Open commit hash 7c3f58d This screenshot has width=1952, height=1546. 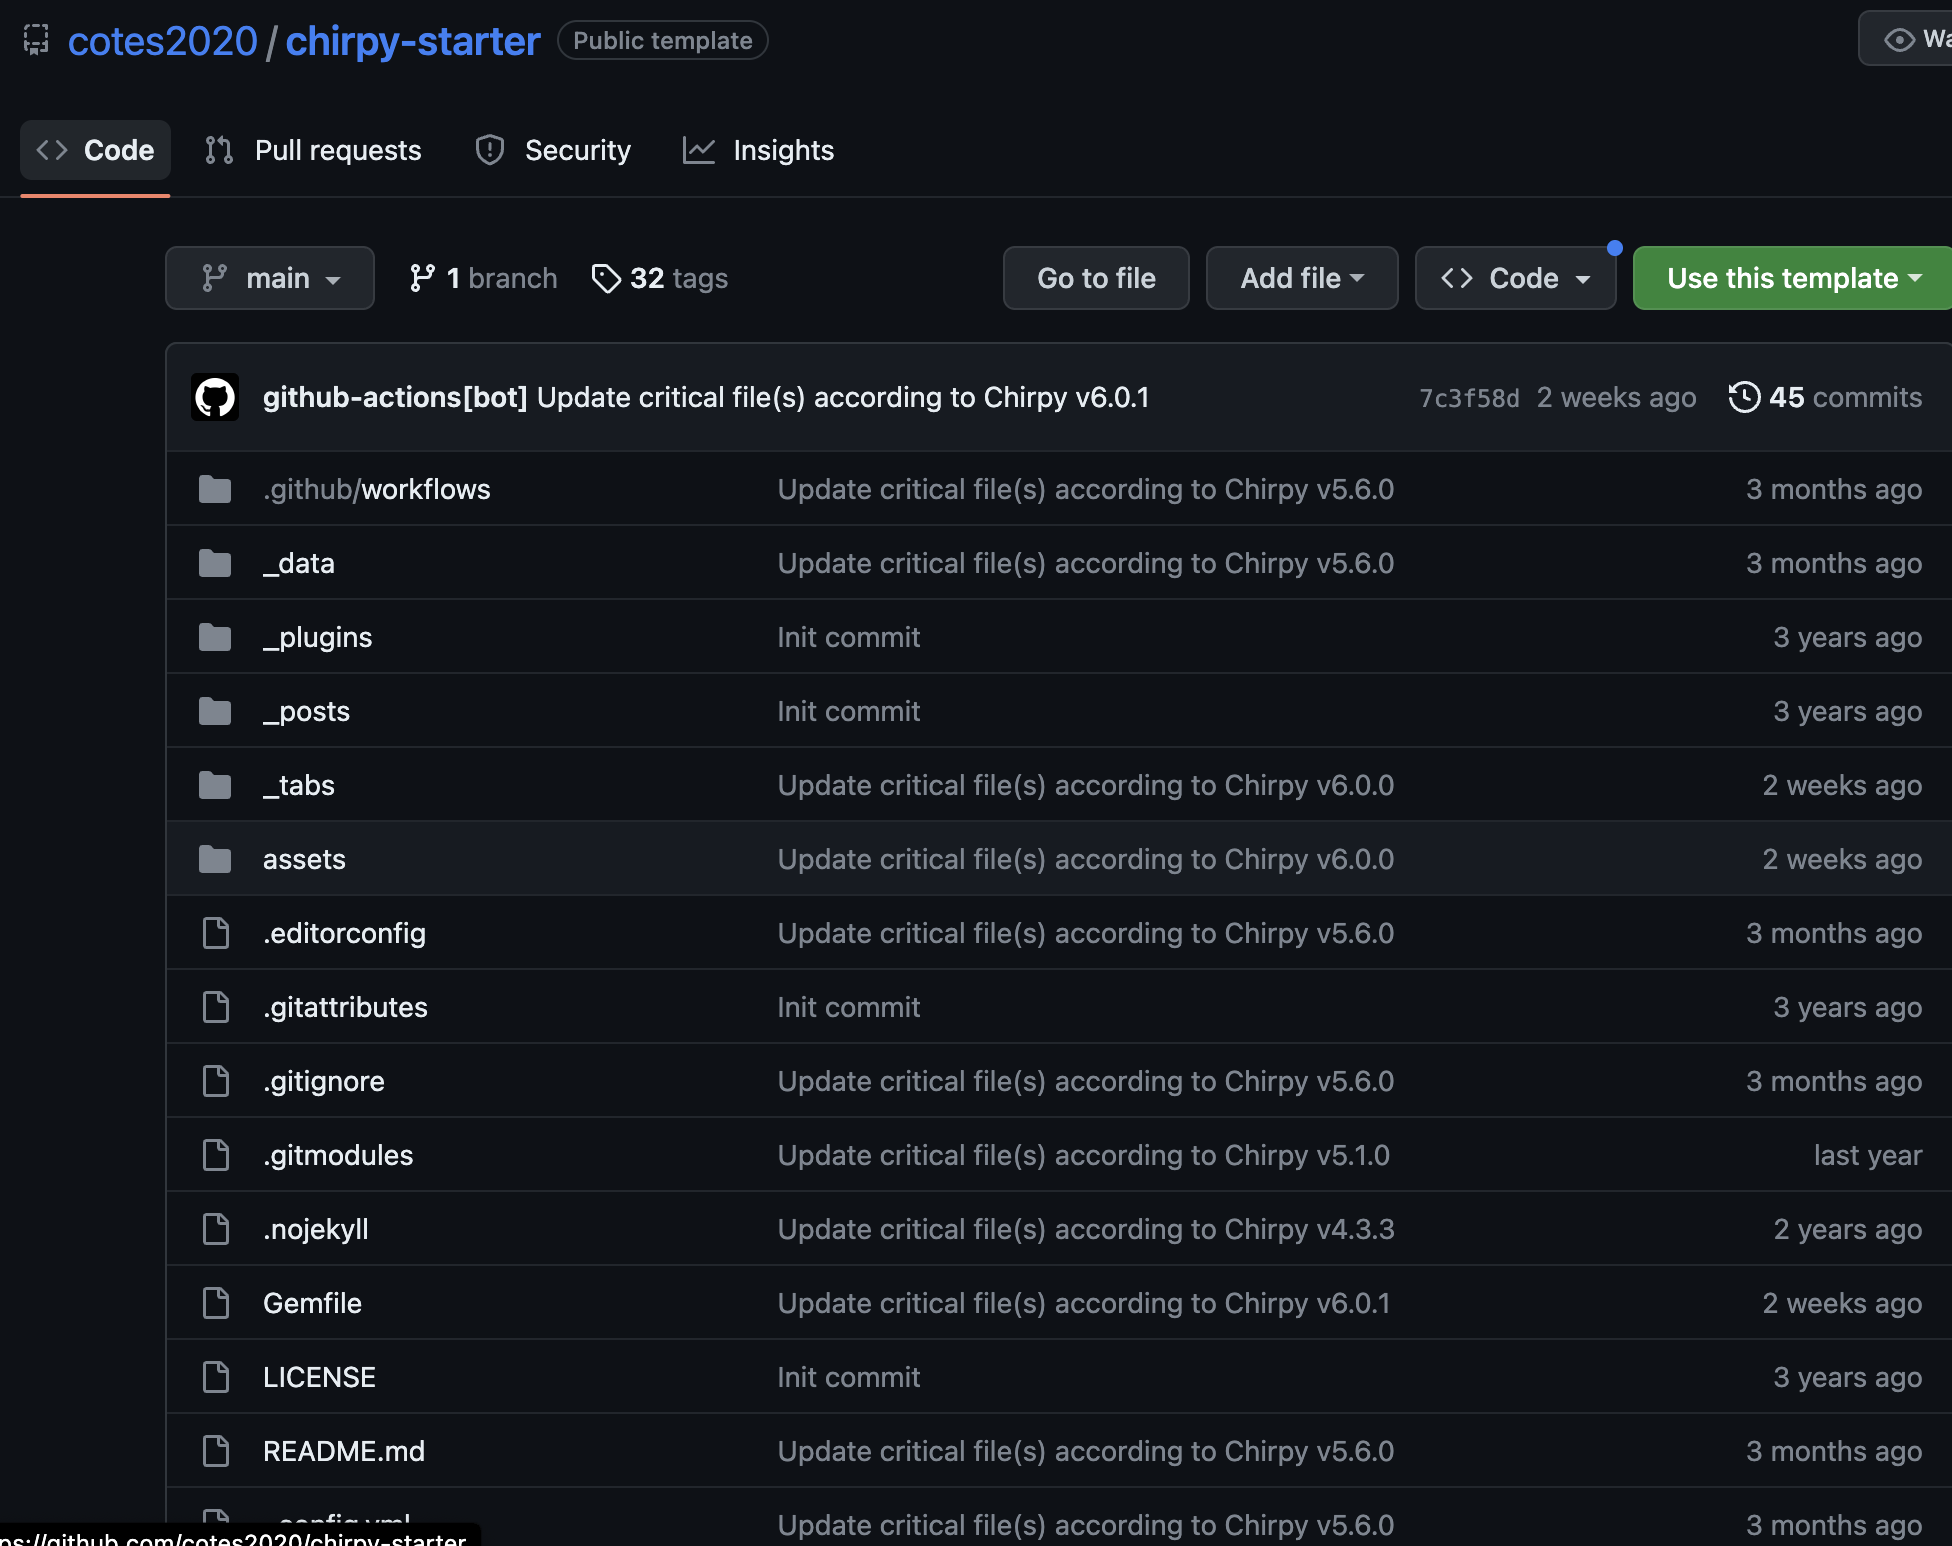pos(1469,398)
